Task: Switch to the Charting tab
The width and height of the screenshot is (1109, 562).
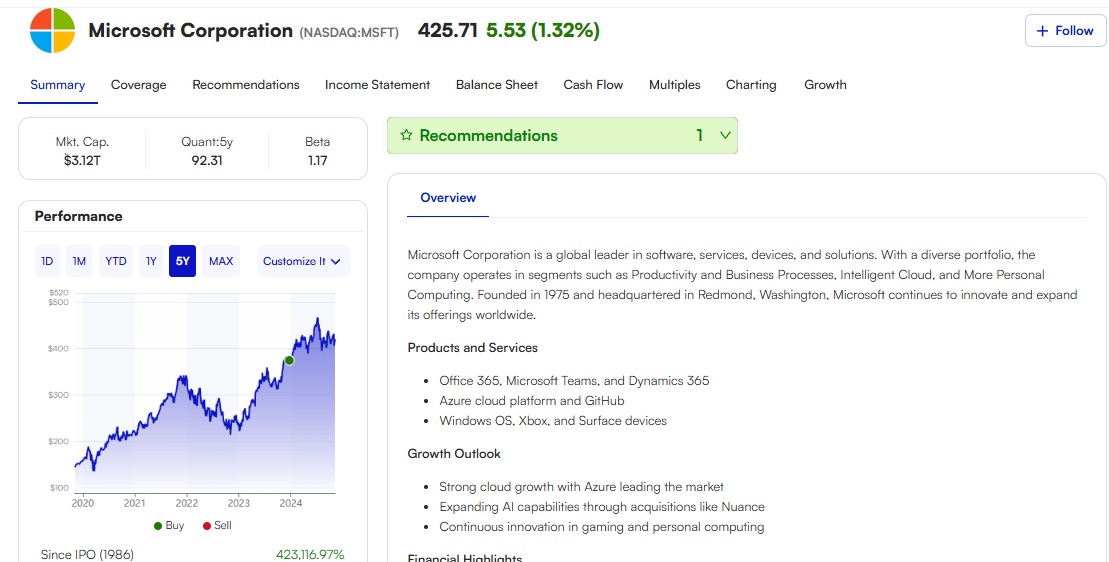Action: 751,85
